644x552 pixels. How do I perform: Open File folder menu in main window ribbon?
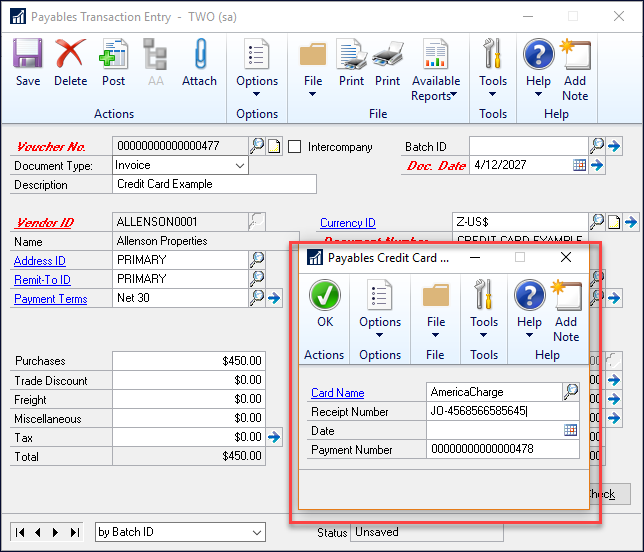click(313, 68)
